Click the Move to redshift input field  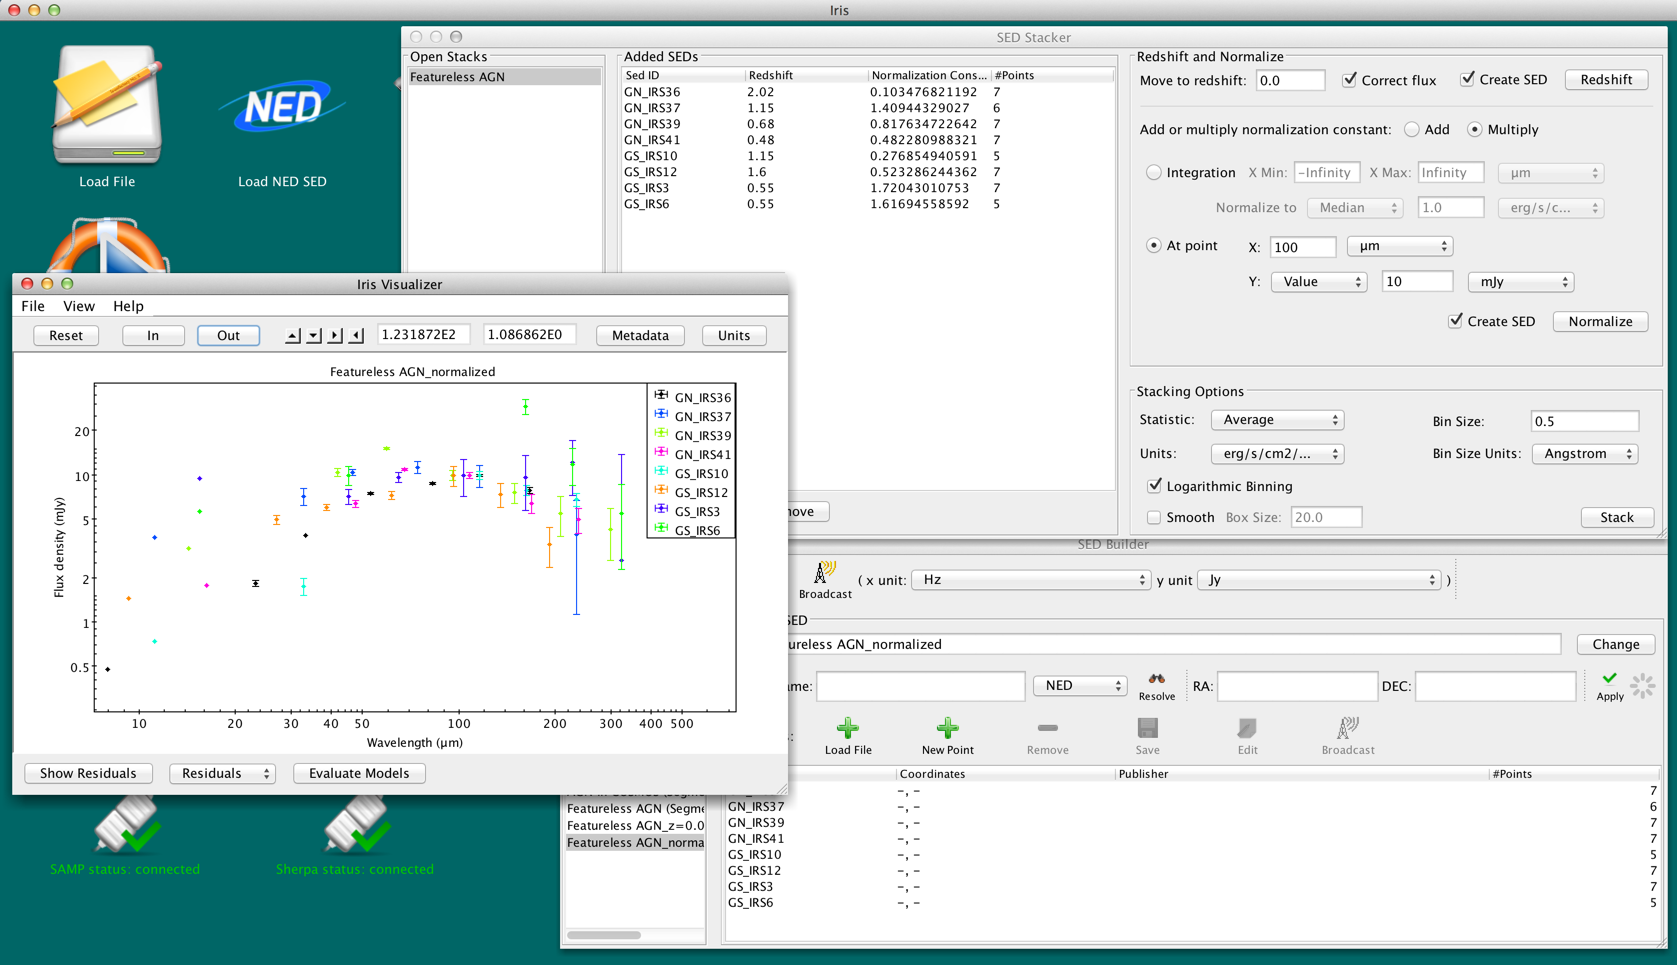point(1290,80)
